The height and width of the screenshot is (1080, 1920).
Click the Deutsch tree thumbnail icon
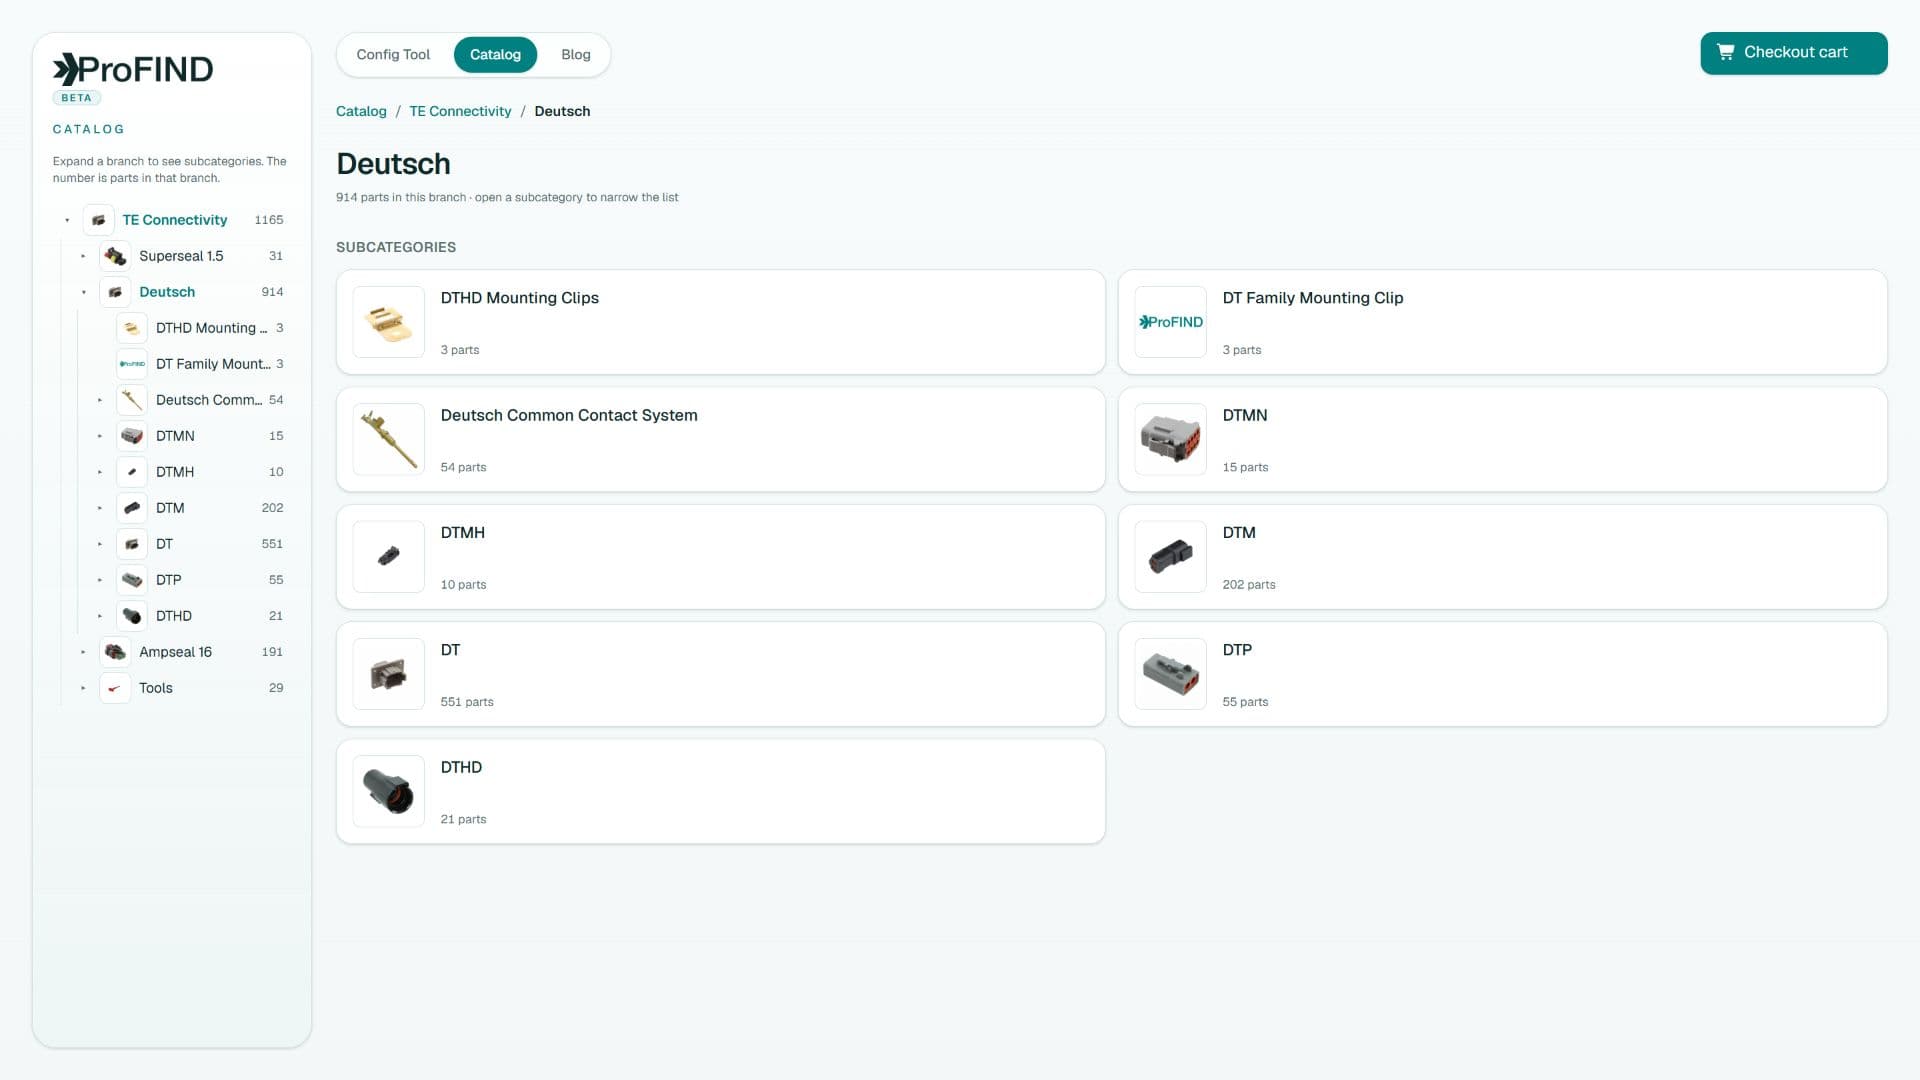(x=115, y=292)
